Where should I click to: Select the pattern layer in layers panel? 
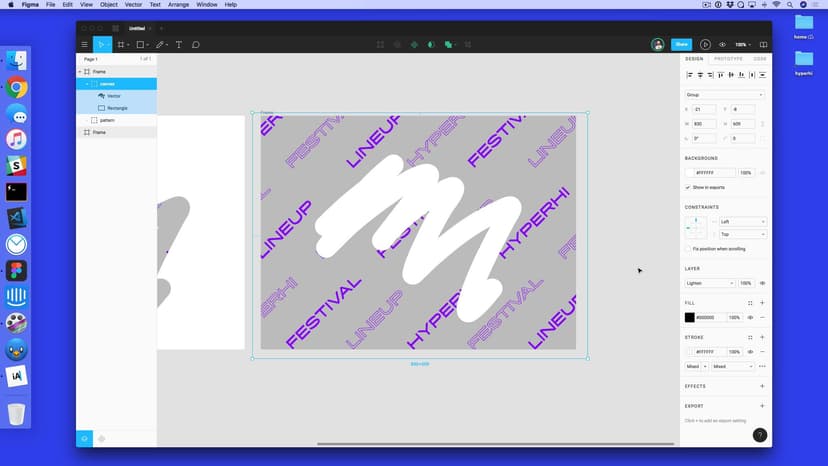pyautogui.click(x=107, y=120)
